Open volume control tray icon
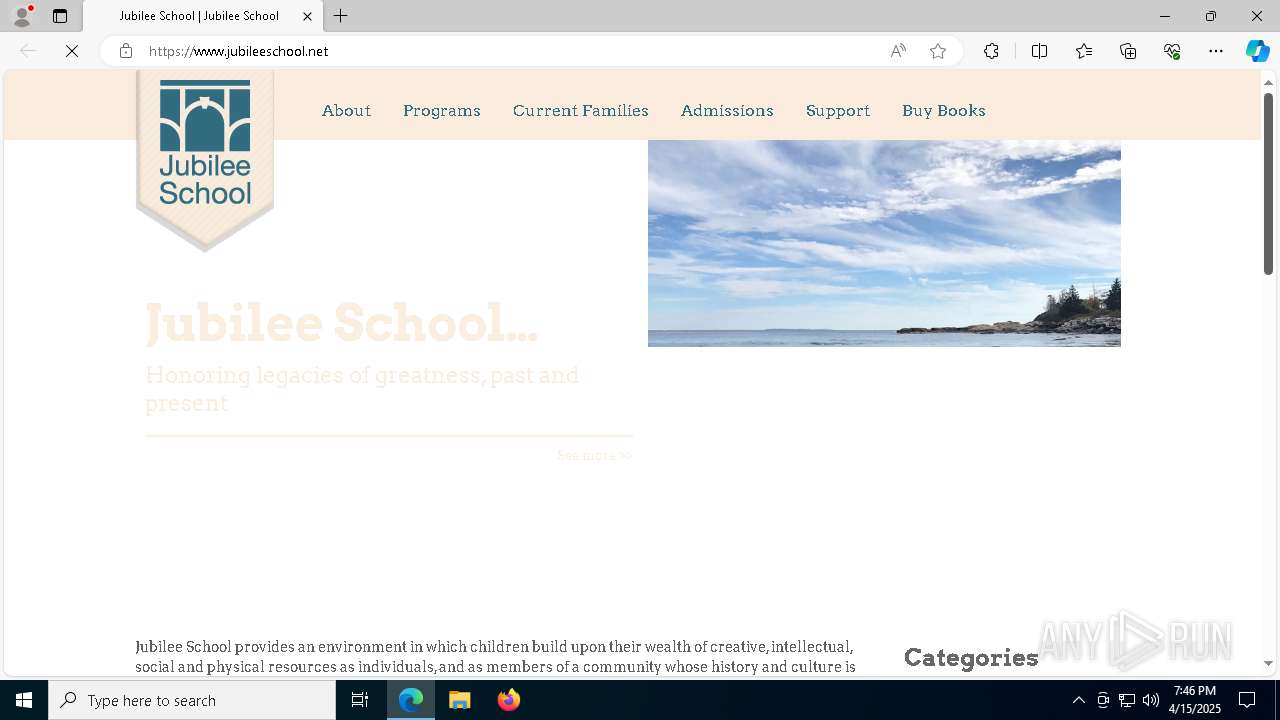 click(1151, 700)
